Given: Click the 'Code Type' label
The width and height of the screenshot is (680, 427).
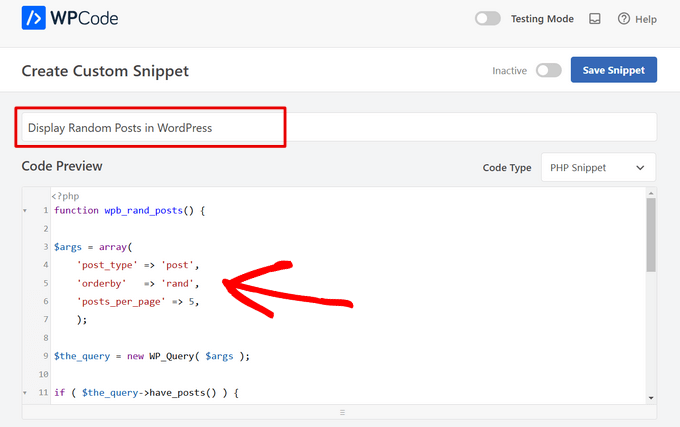Looking at the screenshot, I should pyautogui.click(x=507, y=168).
